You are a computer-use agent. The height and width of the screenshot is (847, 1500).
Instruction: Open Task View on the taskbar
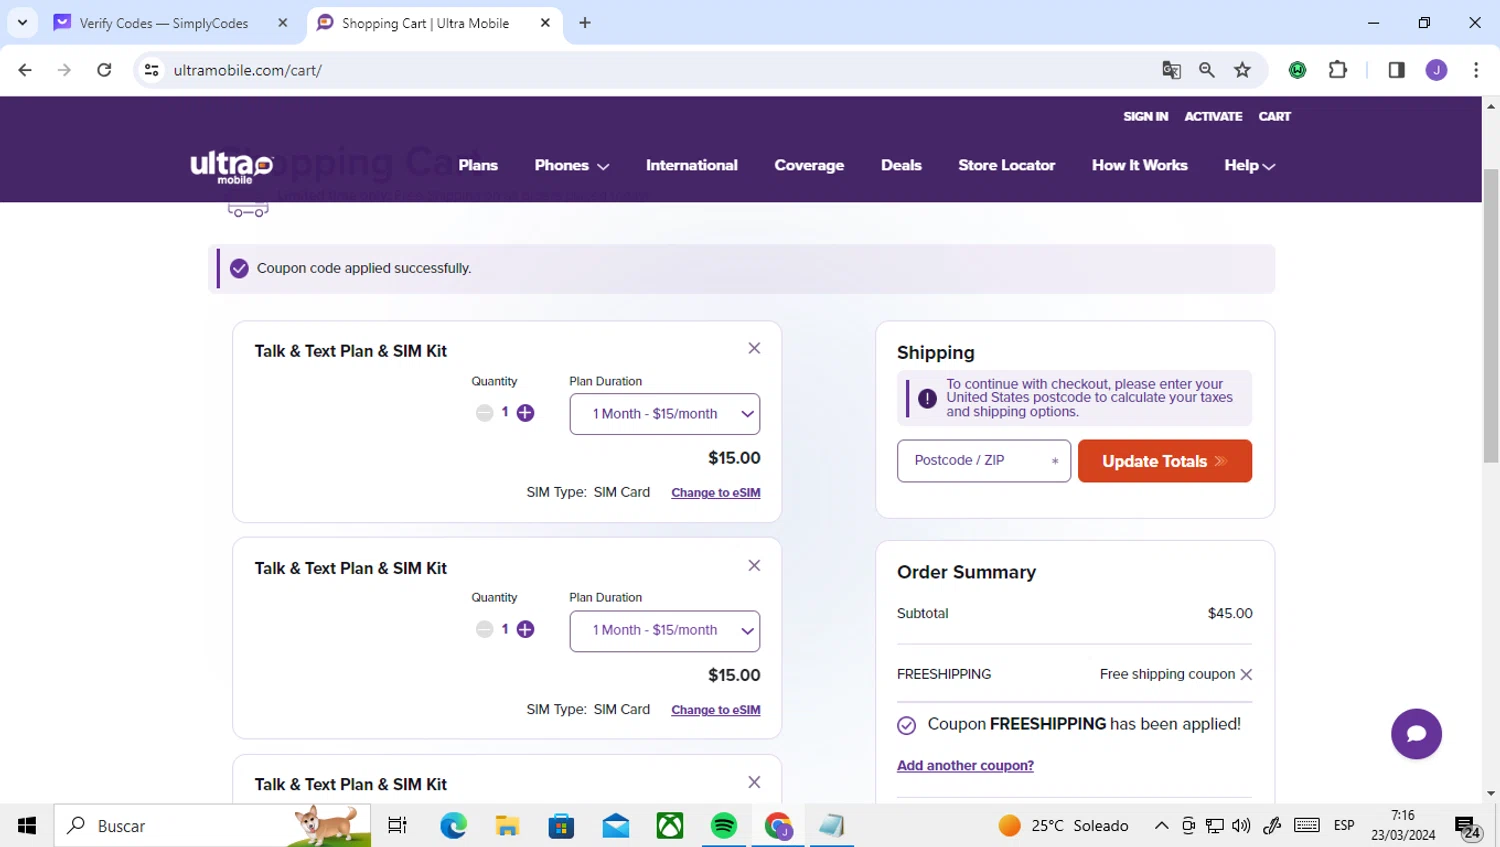(397, 826)
